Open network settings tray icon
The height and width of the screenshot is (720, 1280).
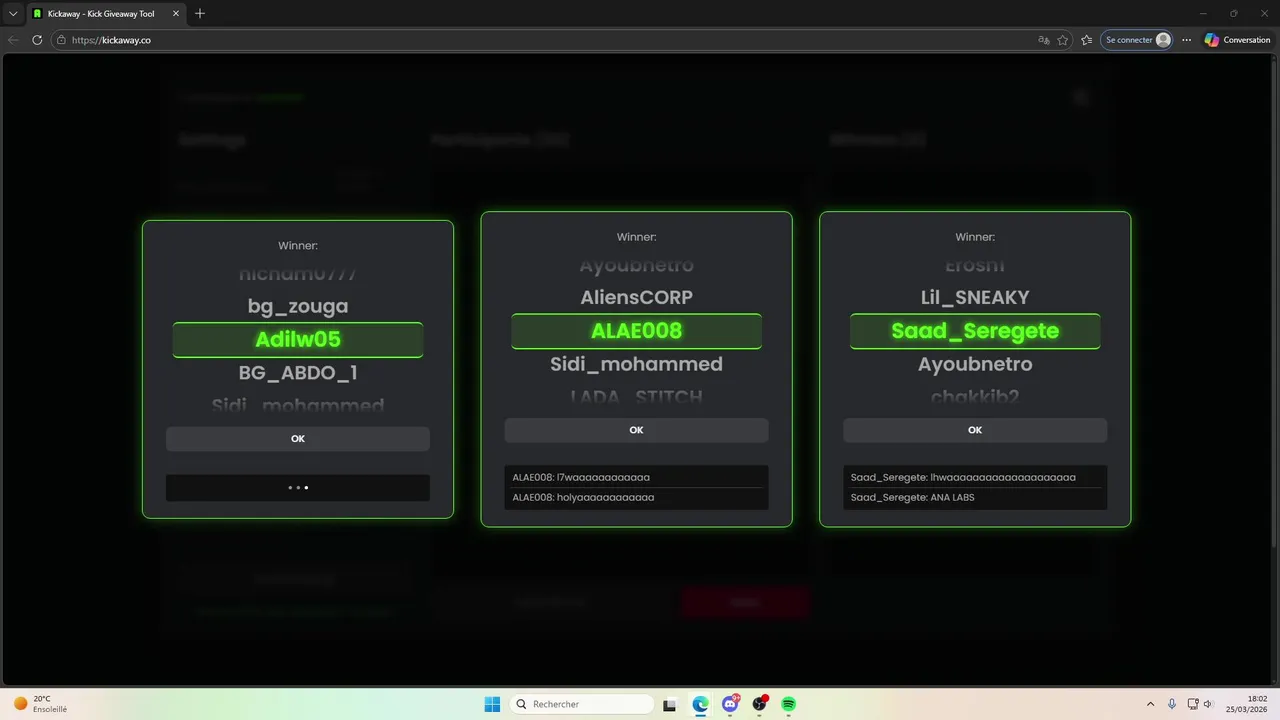1193,704
